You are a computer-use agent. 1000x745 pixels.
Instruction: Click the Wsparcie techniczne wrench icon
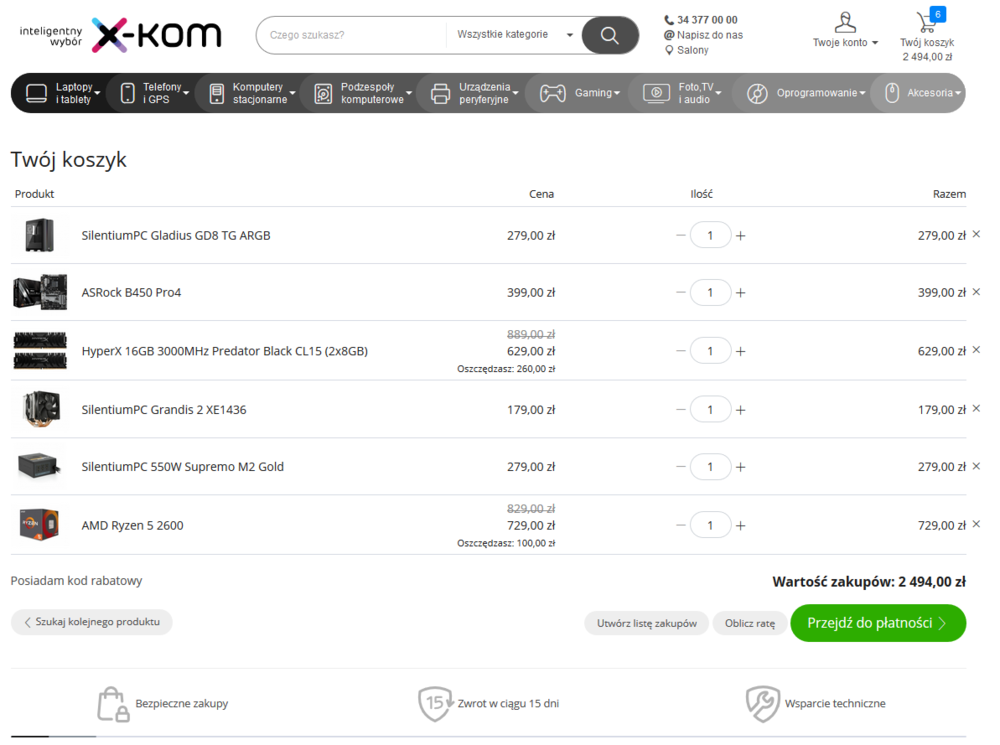point(763,704)
